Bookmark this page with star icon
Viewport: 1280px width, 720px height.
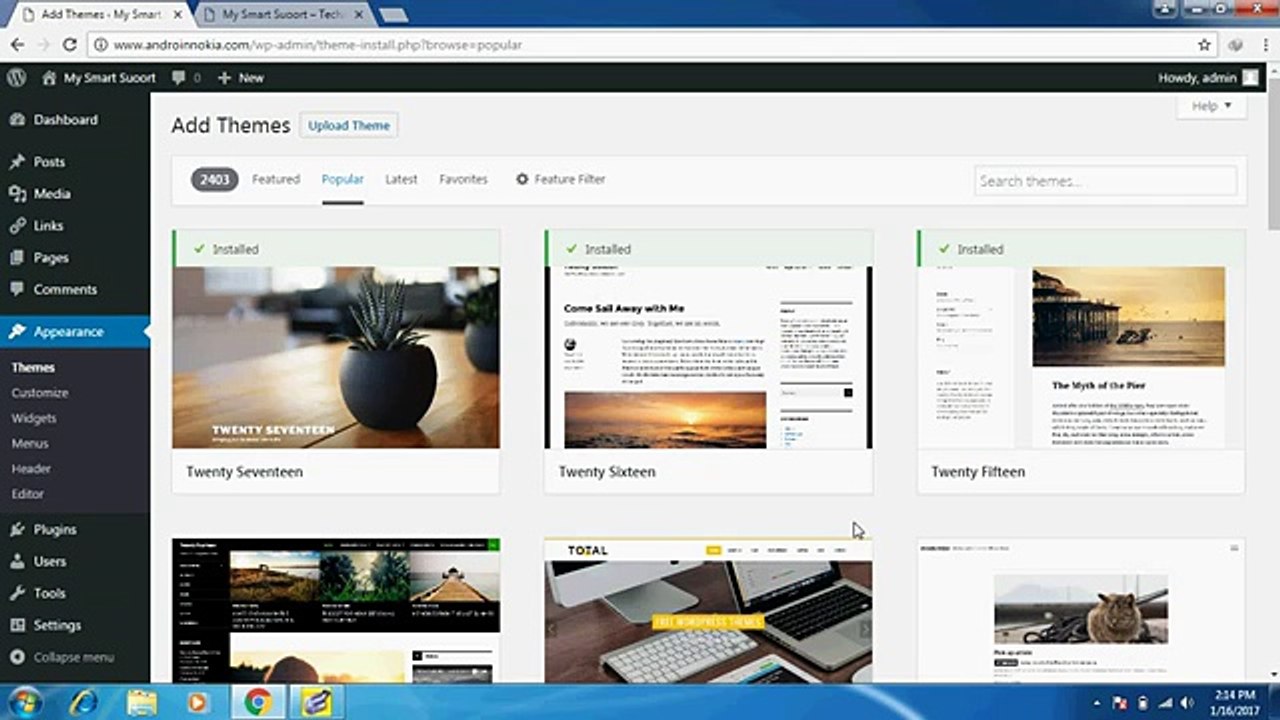point(1204,45)
